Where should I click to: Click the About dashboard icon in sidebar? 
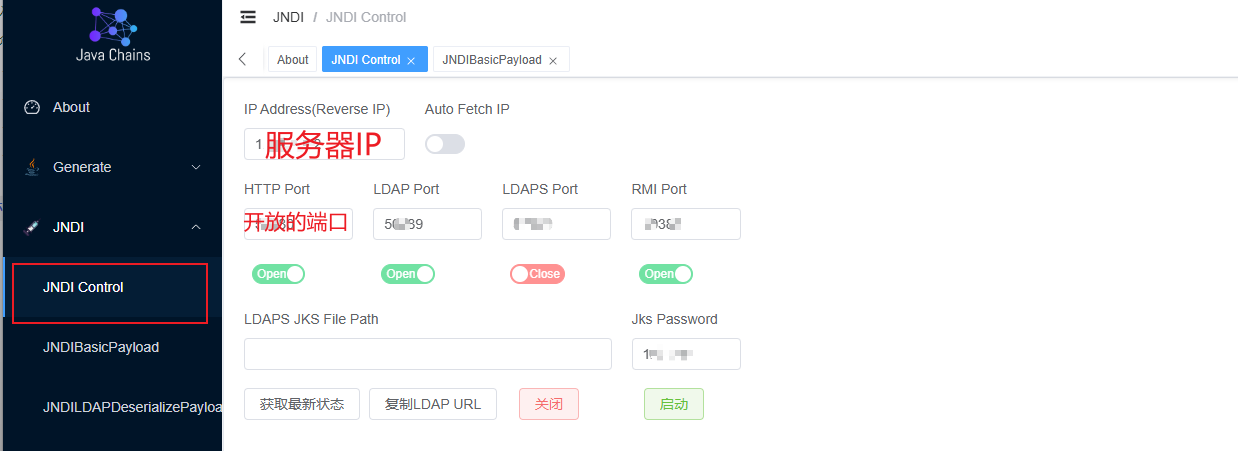tap(32, 107)
